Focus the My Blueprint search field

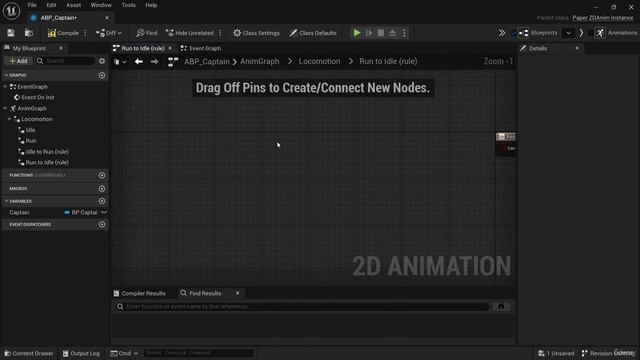(65, 61)
